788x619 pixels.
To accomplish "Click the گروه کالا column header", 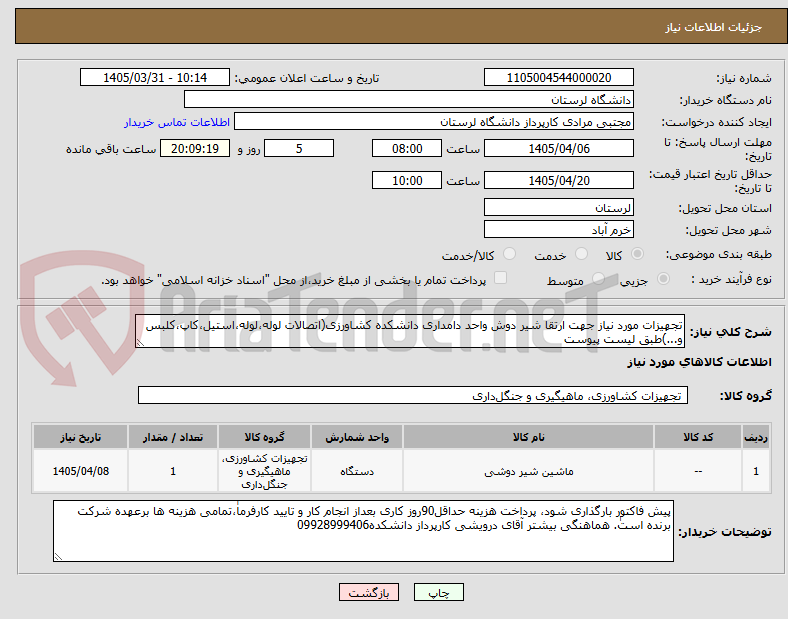I will 264,437.
